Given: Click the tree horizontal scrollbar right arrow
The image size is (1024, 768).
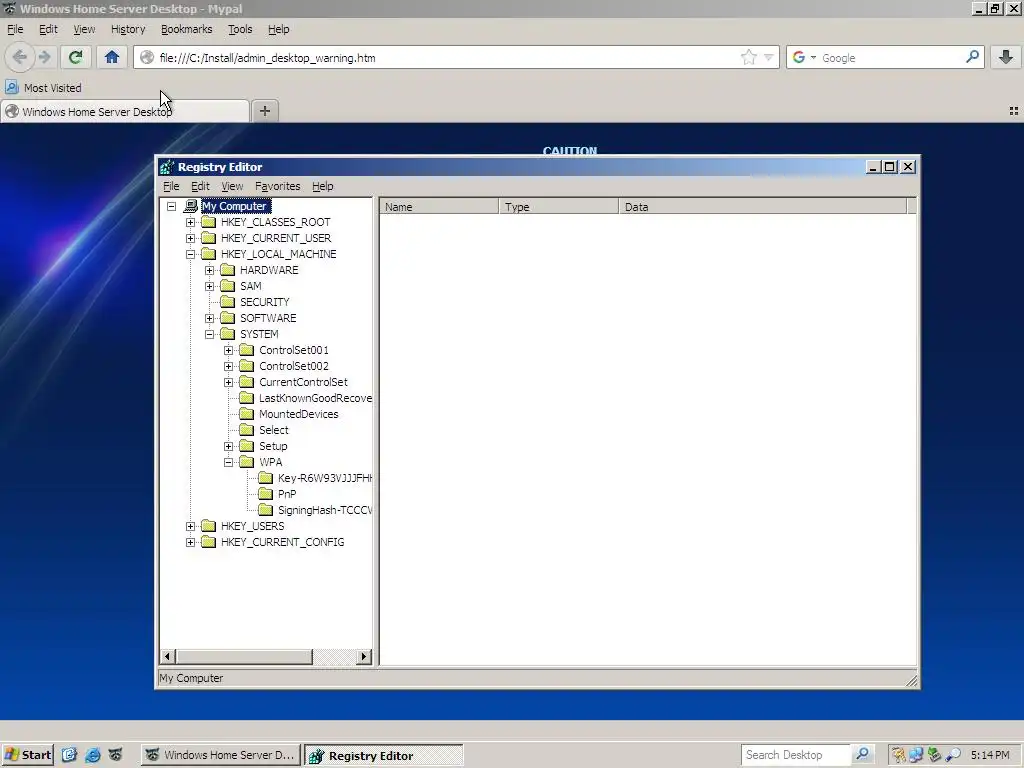Looking at the screenshot, I should [364, 656].
